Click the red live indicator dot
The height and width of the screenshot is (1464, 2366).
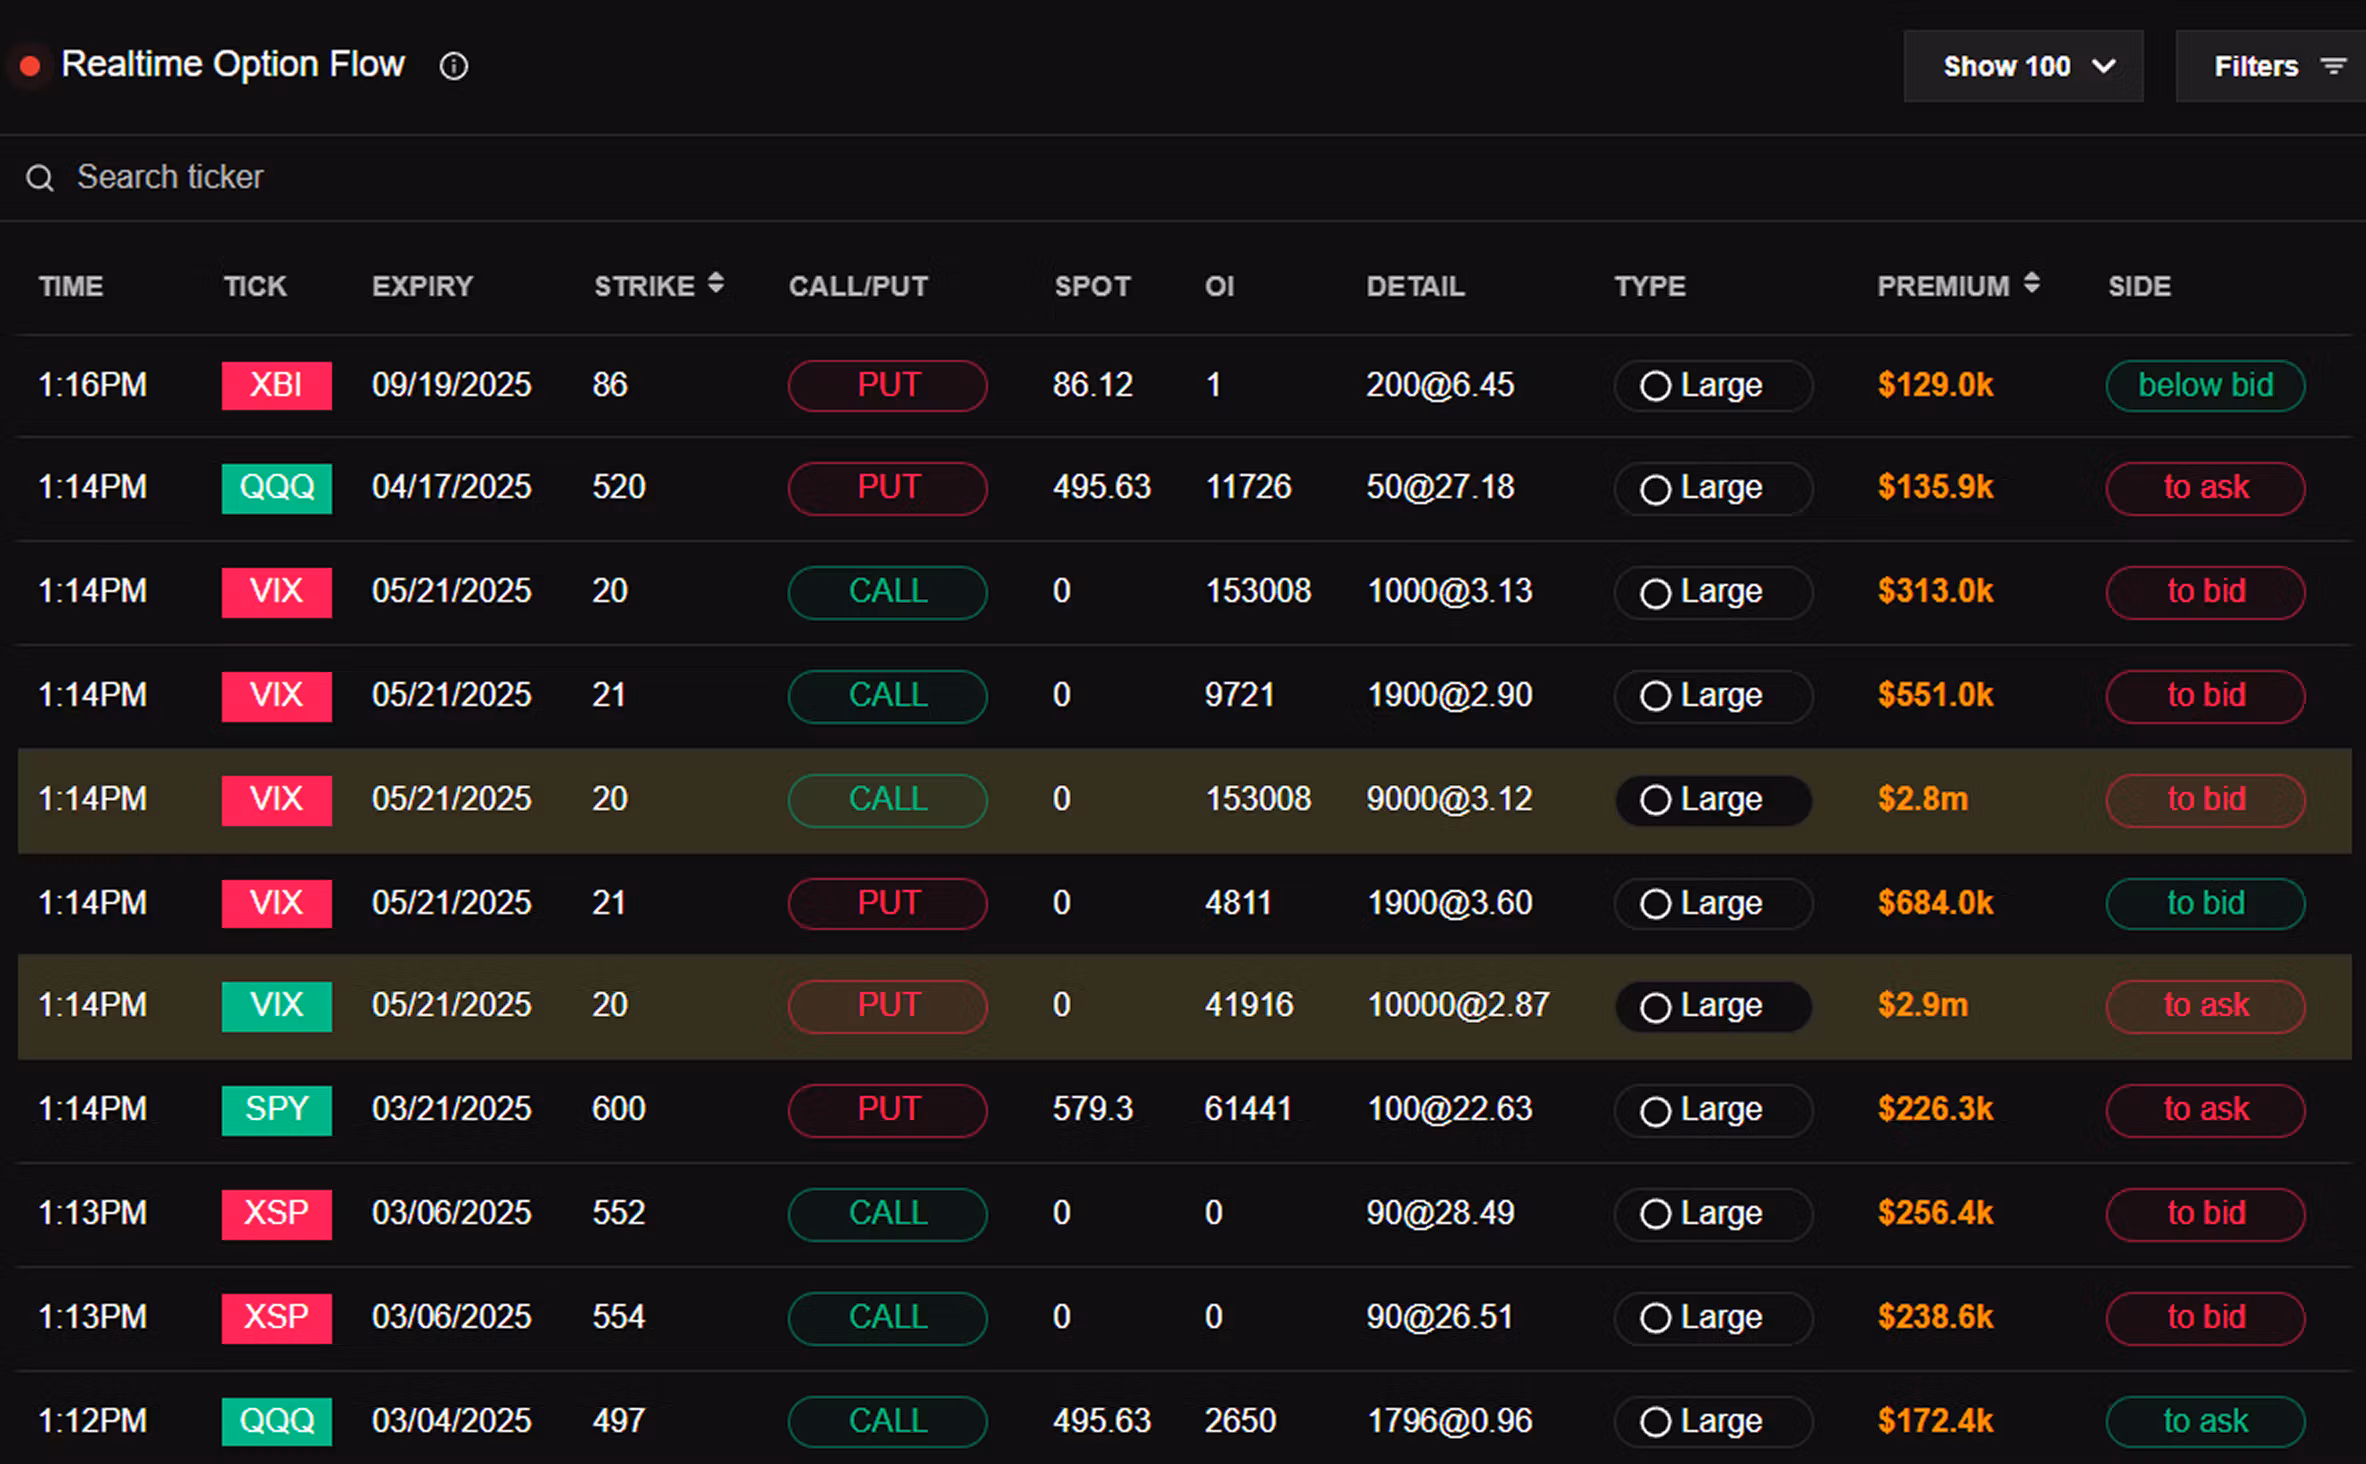click(x=30, y=66)
